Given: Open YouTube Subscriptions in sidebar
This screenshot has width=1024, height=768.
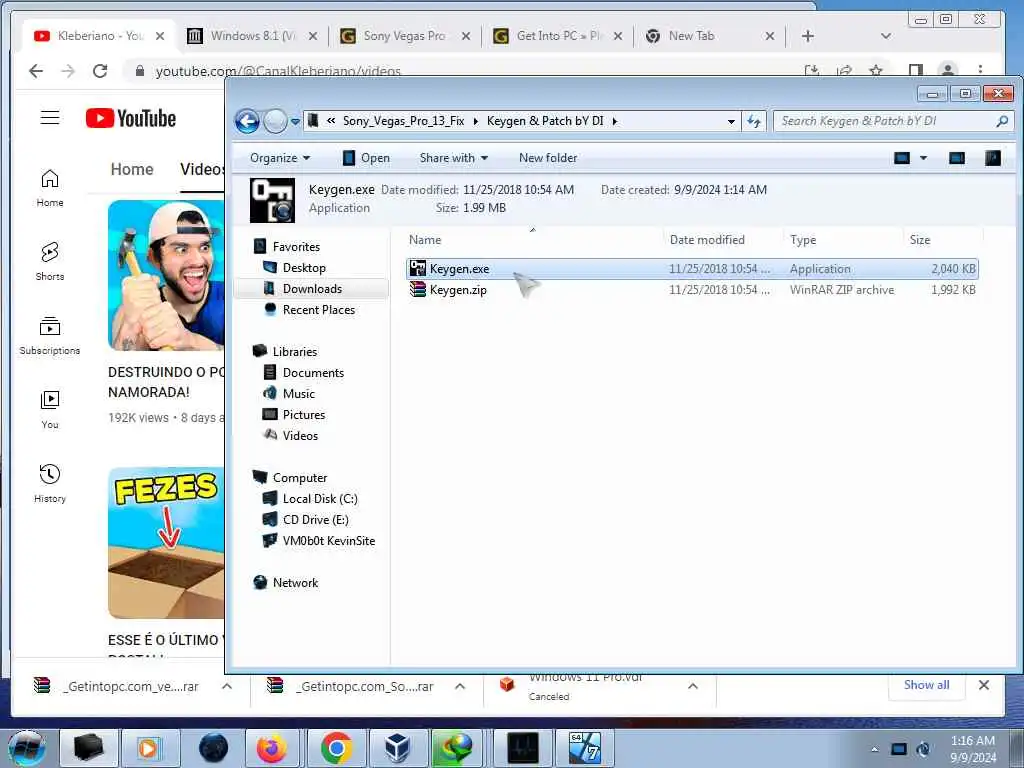Looking at the screenshot, I should [x=50, y=336].
